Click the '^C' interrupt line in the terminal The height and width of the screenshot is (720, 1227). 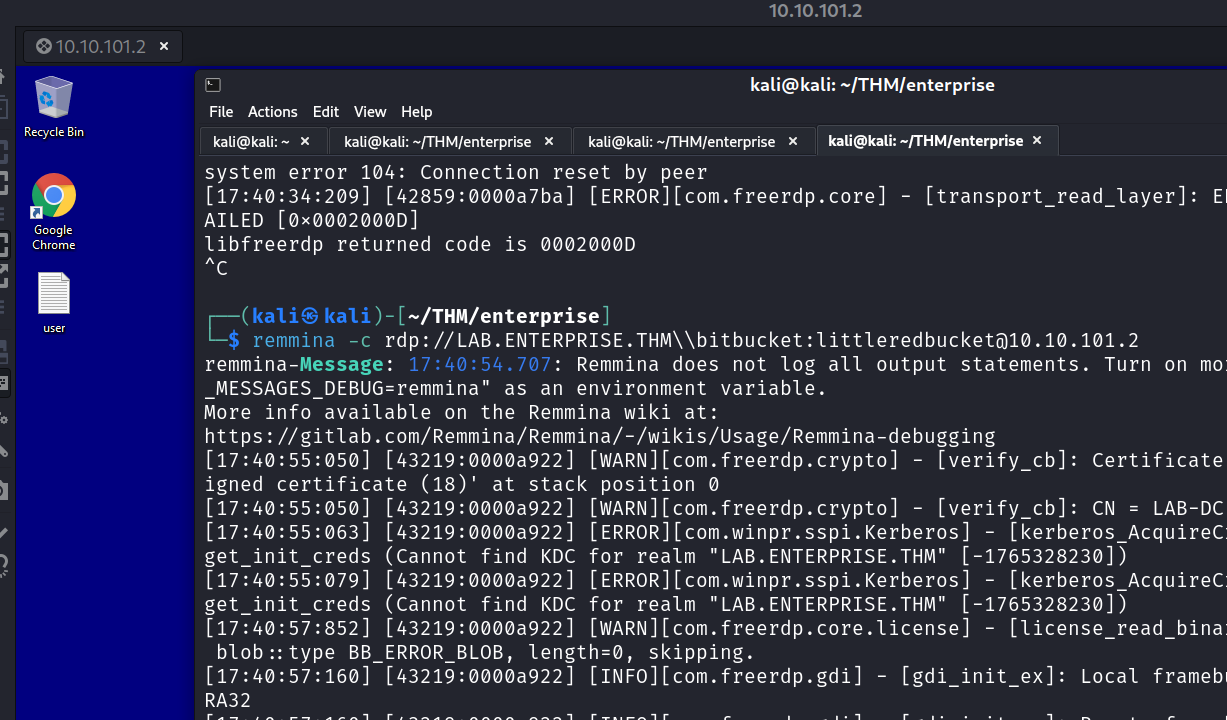(216, 268)
